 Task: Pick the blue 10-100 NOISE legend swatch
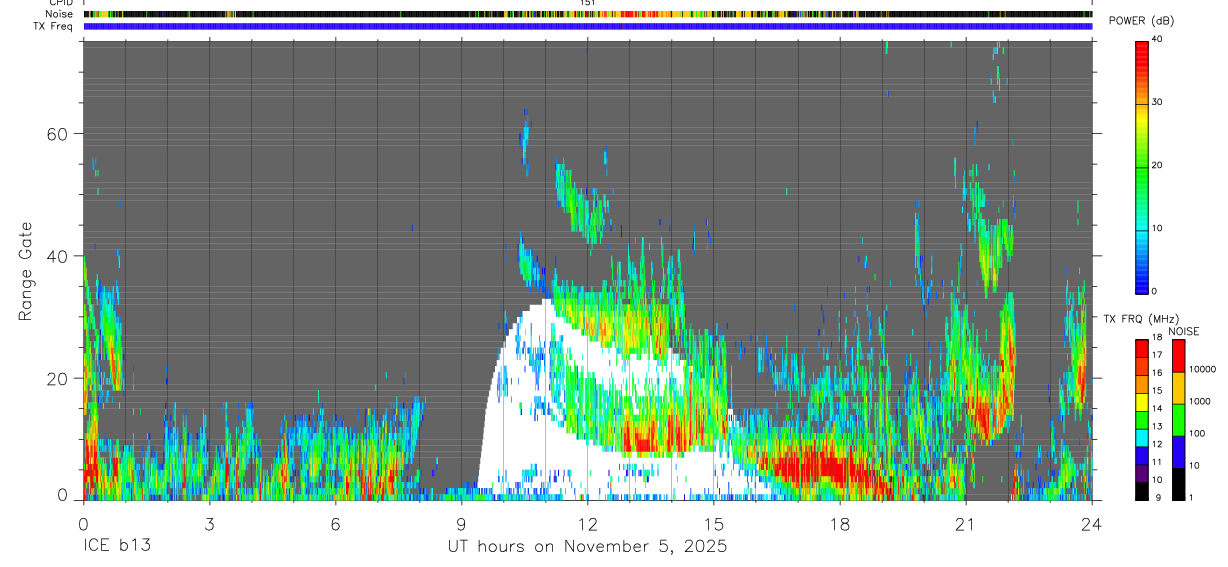point(1178,451)
